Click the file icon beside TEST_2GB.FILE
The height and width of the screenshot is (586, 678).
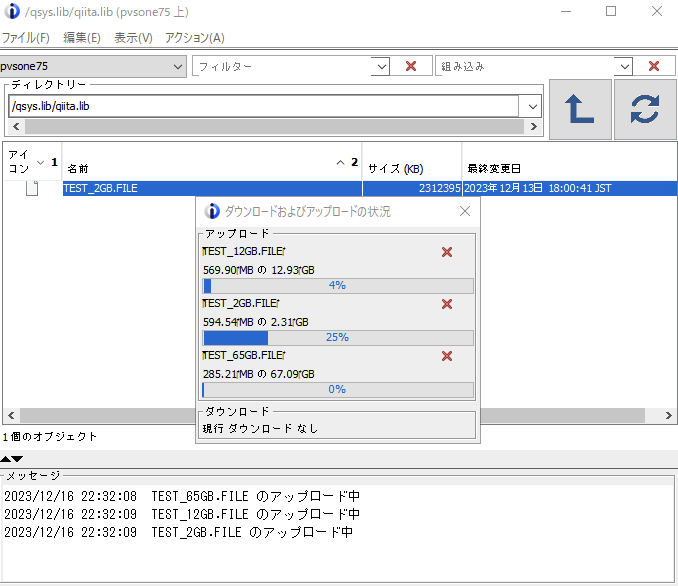coord(32,188)
